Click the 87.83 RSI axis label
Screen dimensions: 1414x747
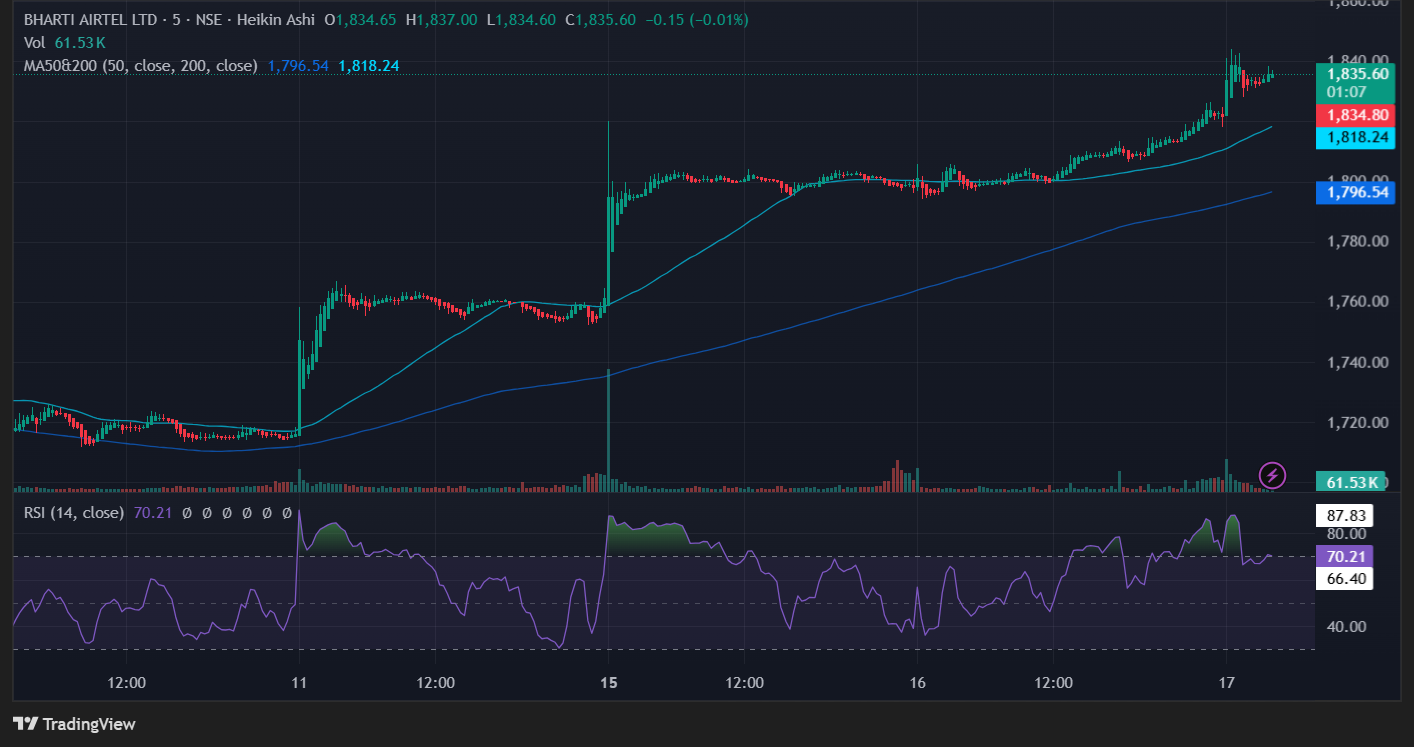tap(1346, 516)
